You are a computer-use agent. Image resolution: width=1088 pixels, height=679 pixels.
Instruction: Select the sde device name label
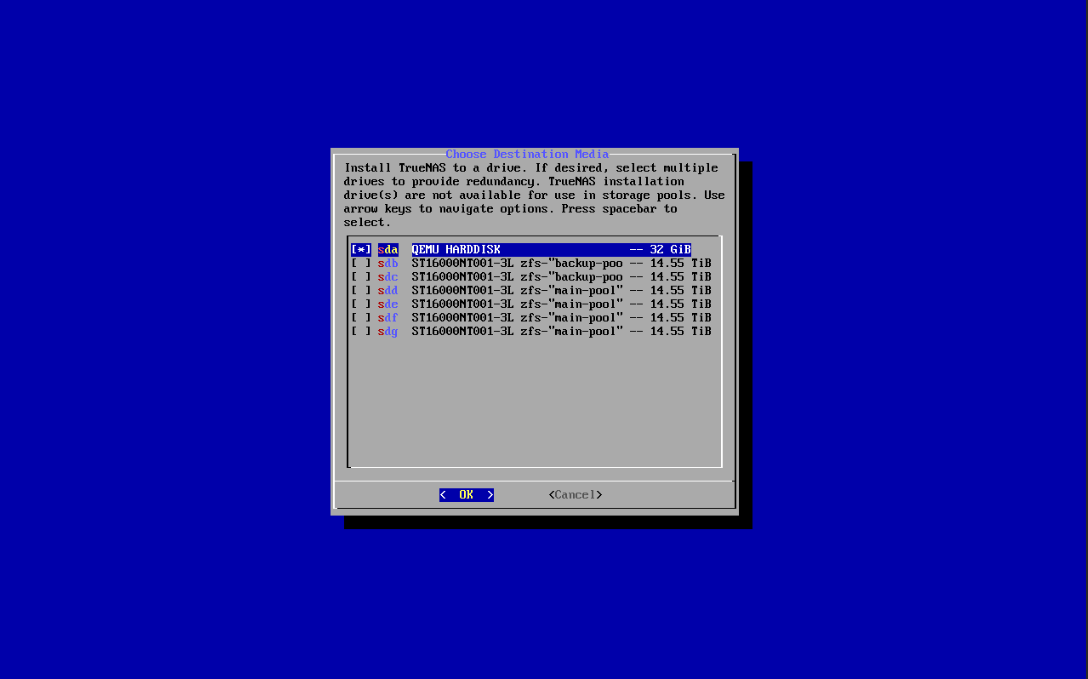388,304
